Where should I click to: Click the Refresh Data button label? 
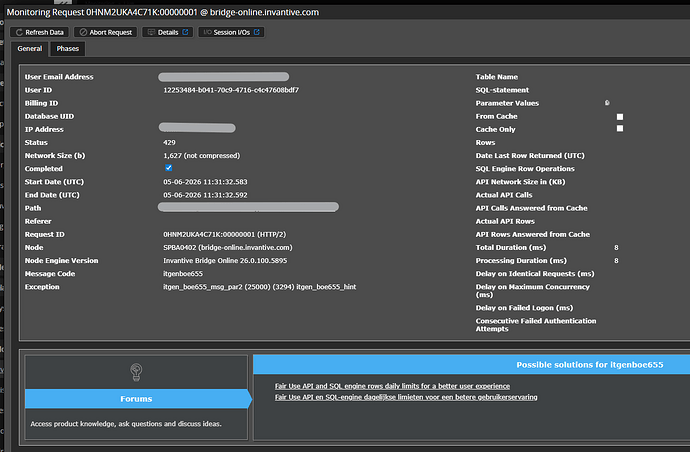[x=44, y=32]
